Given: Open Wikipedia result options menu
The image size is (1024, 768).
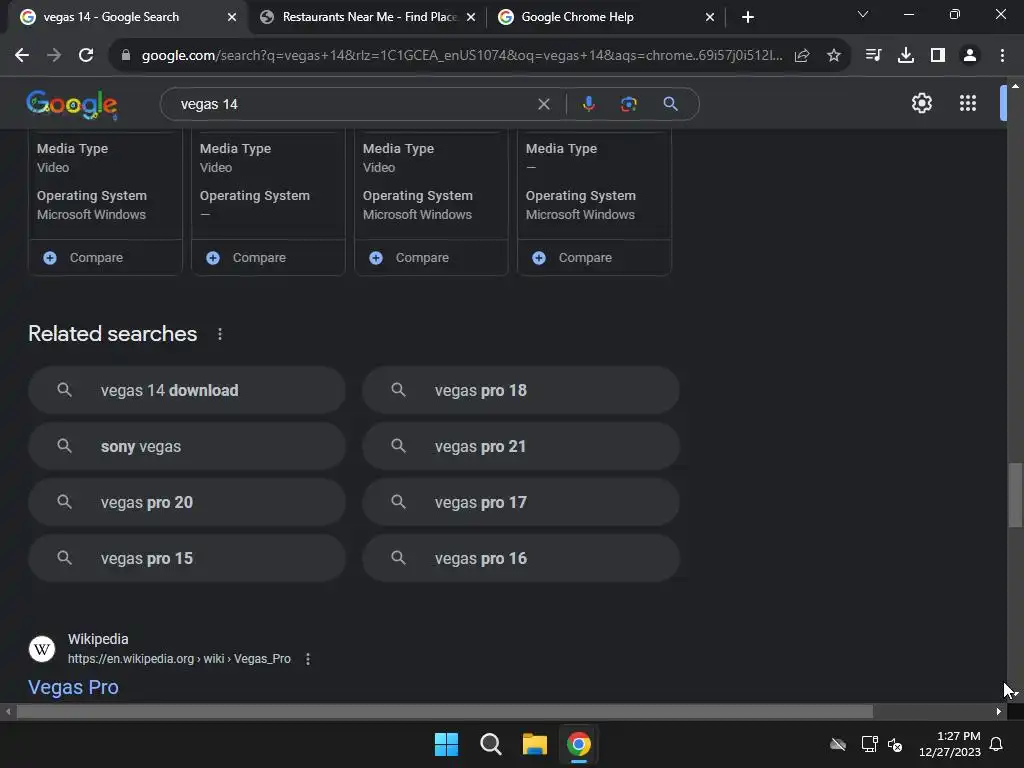Looking at the screenshot, I should [308, 659].
